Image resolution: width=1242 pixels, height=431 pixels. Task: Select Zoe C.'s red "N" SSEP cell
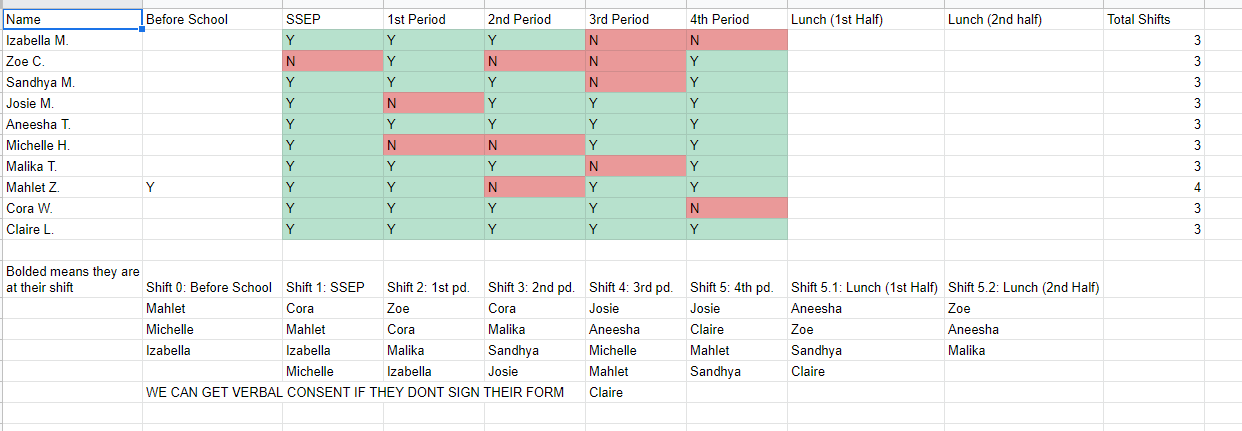pyautogui.click(x=333, y=61)
